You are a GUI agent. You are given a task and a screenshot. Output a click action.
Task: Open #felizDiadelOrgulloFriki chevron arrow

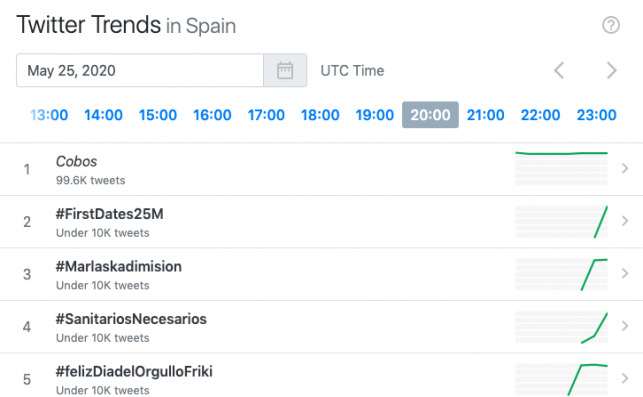coord(625,378)
